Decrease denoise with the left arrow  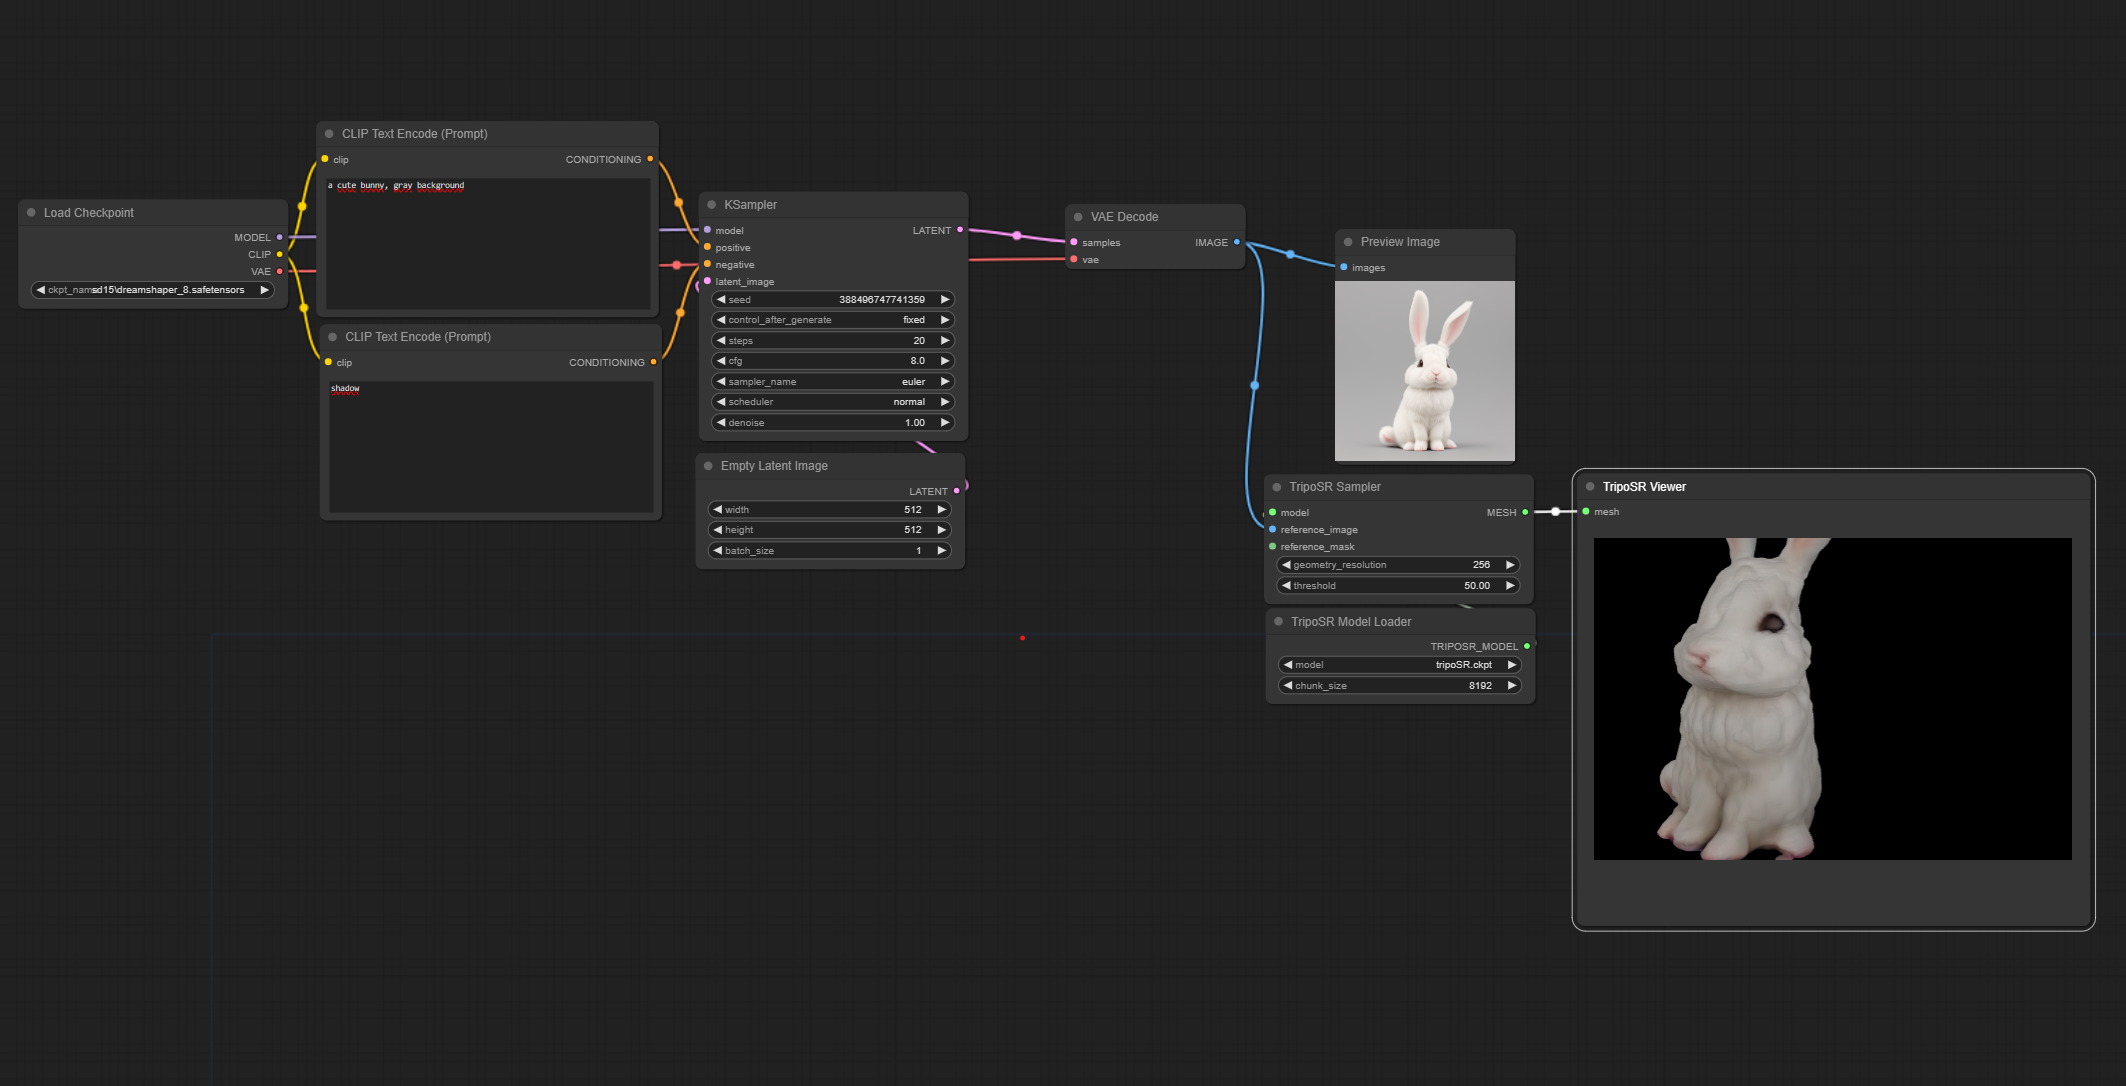tap(721, 423)
